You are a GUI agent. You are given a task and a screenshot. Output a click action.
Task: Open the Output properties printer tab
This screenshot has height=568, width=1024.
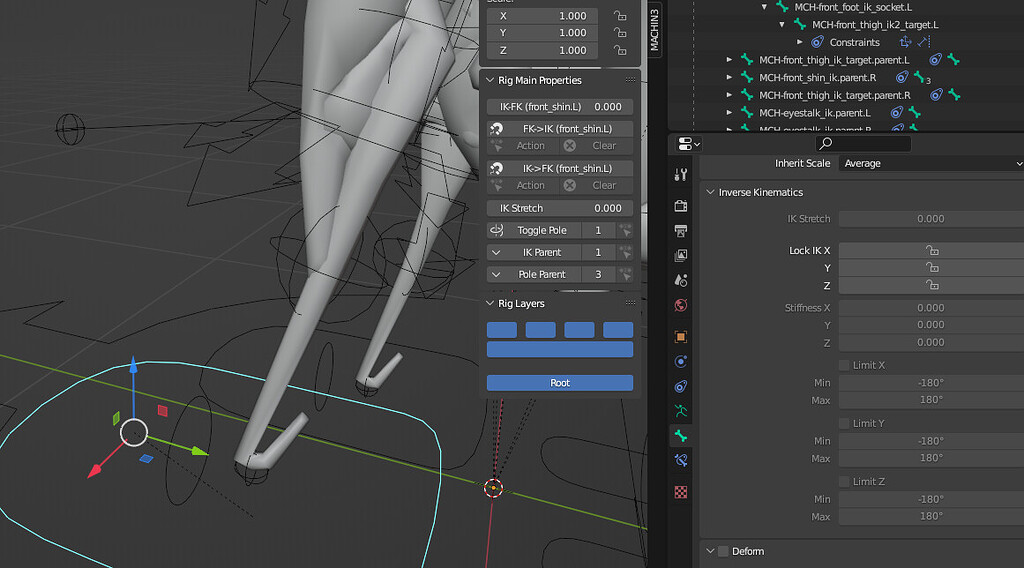(680, 230)
